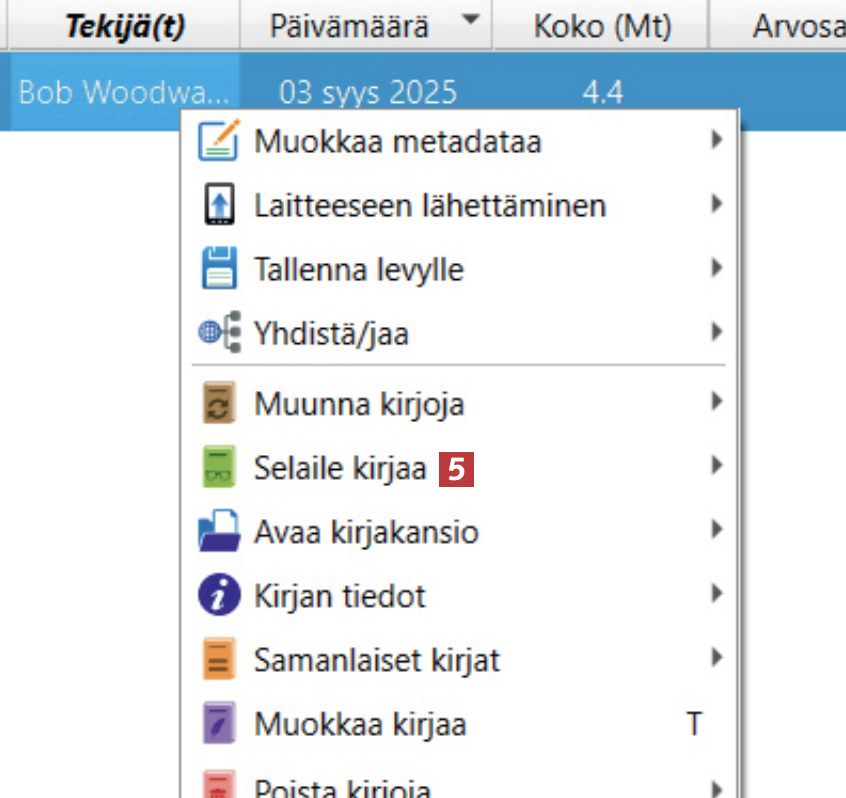Expand the Kirjan tiedot submenu arrow
Screen dimensions: 846x798
click(717, 593)
